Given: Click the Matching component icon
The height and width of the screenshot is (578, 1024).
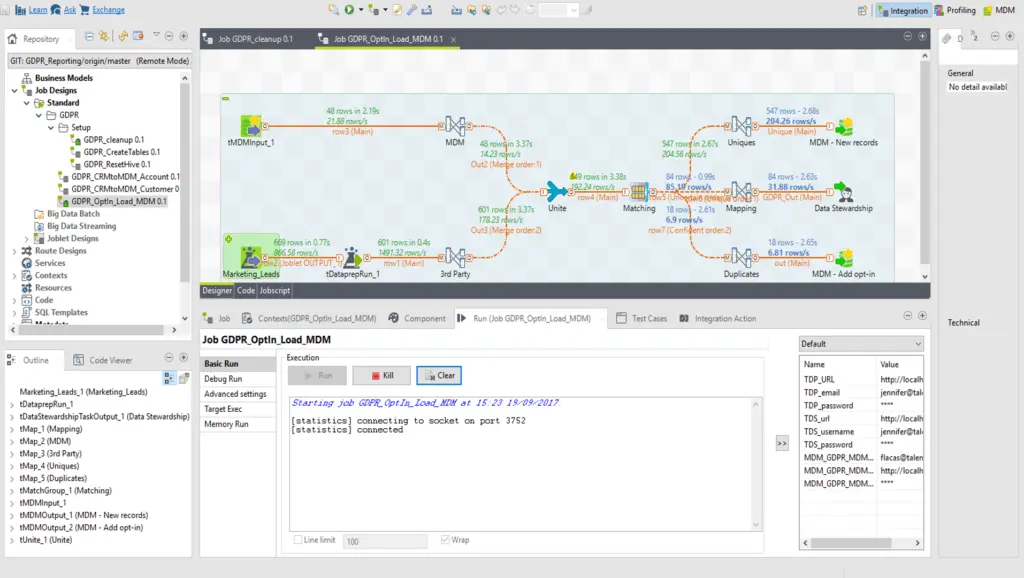Looking at the screenshot, I should tap(639, 191).
